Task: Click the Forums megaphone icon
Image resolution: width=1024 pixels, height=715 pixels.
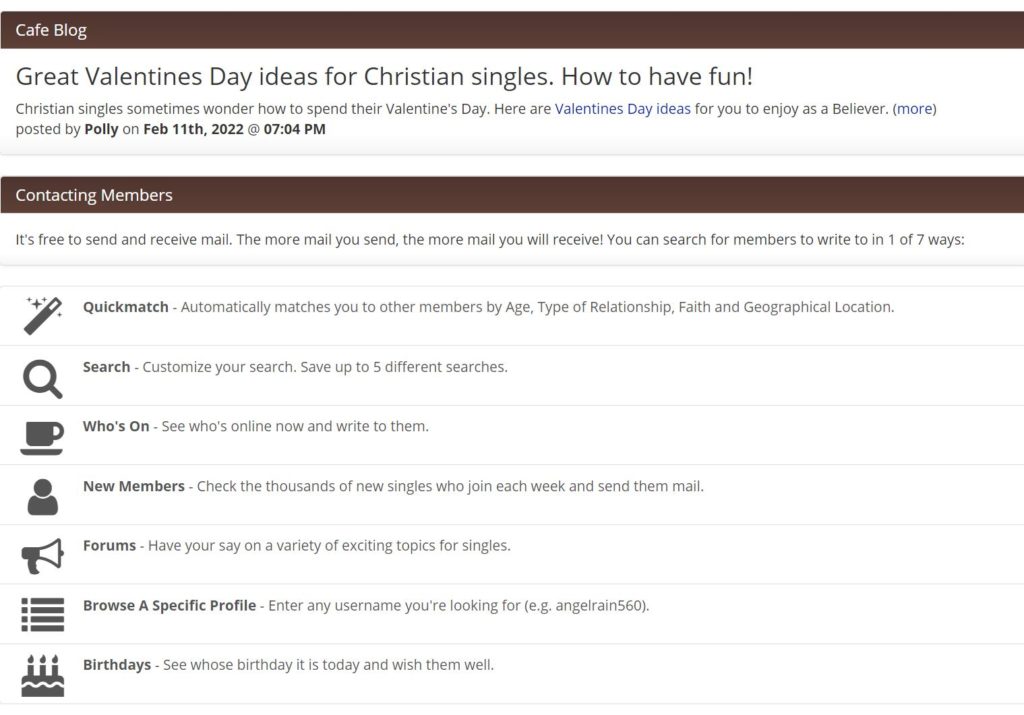Action: [42, 556]
